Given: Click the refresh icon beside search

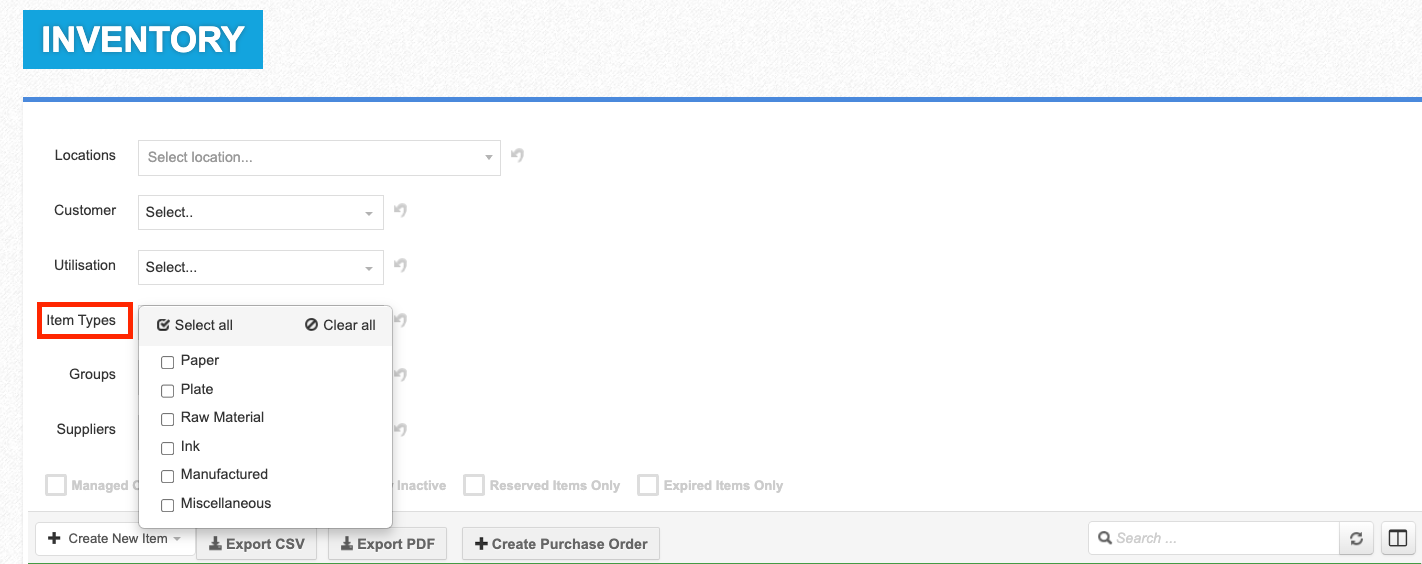Looking at the screenshot, I should (x=1356, y=538).
